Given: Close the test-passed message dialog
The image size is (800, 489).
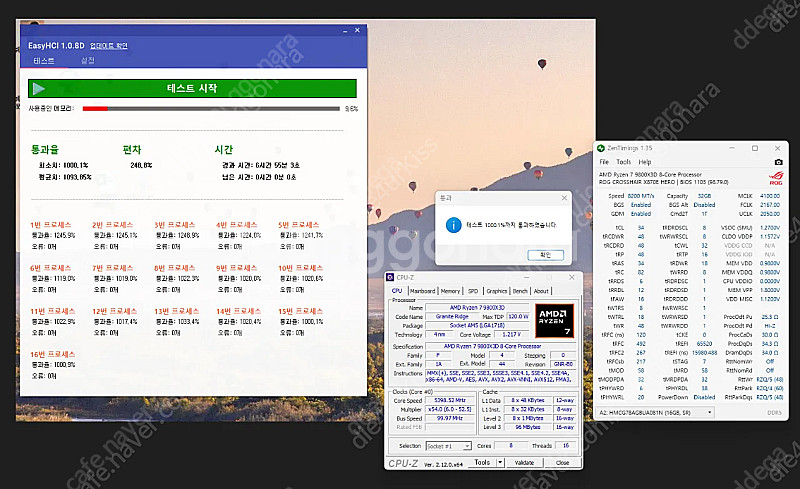Looking at the screenshot, I should click(x=564, y=198).
